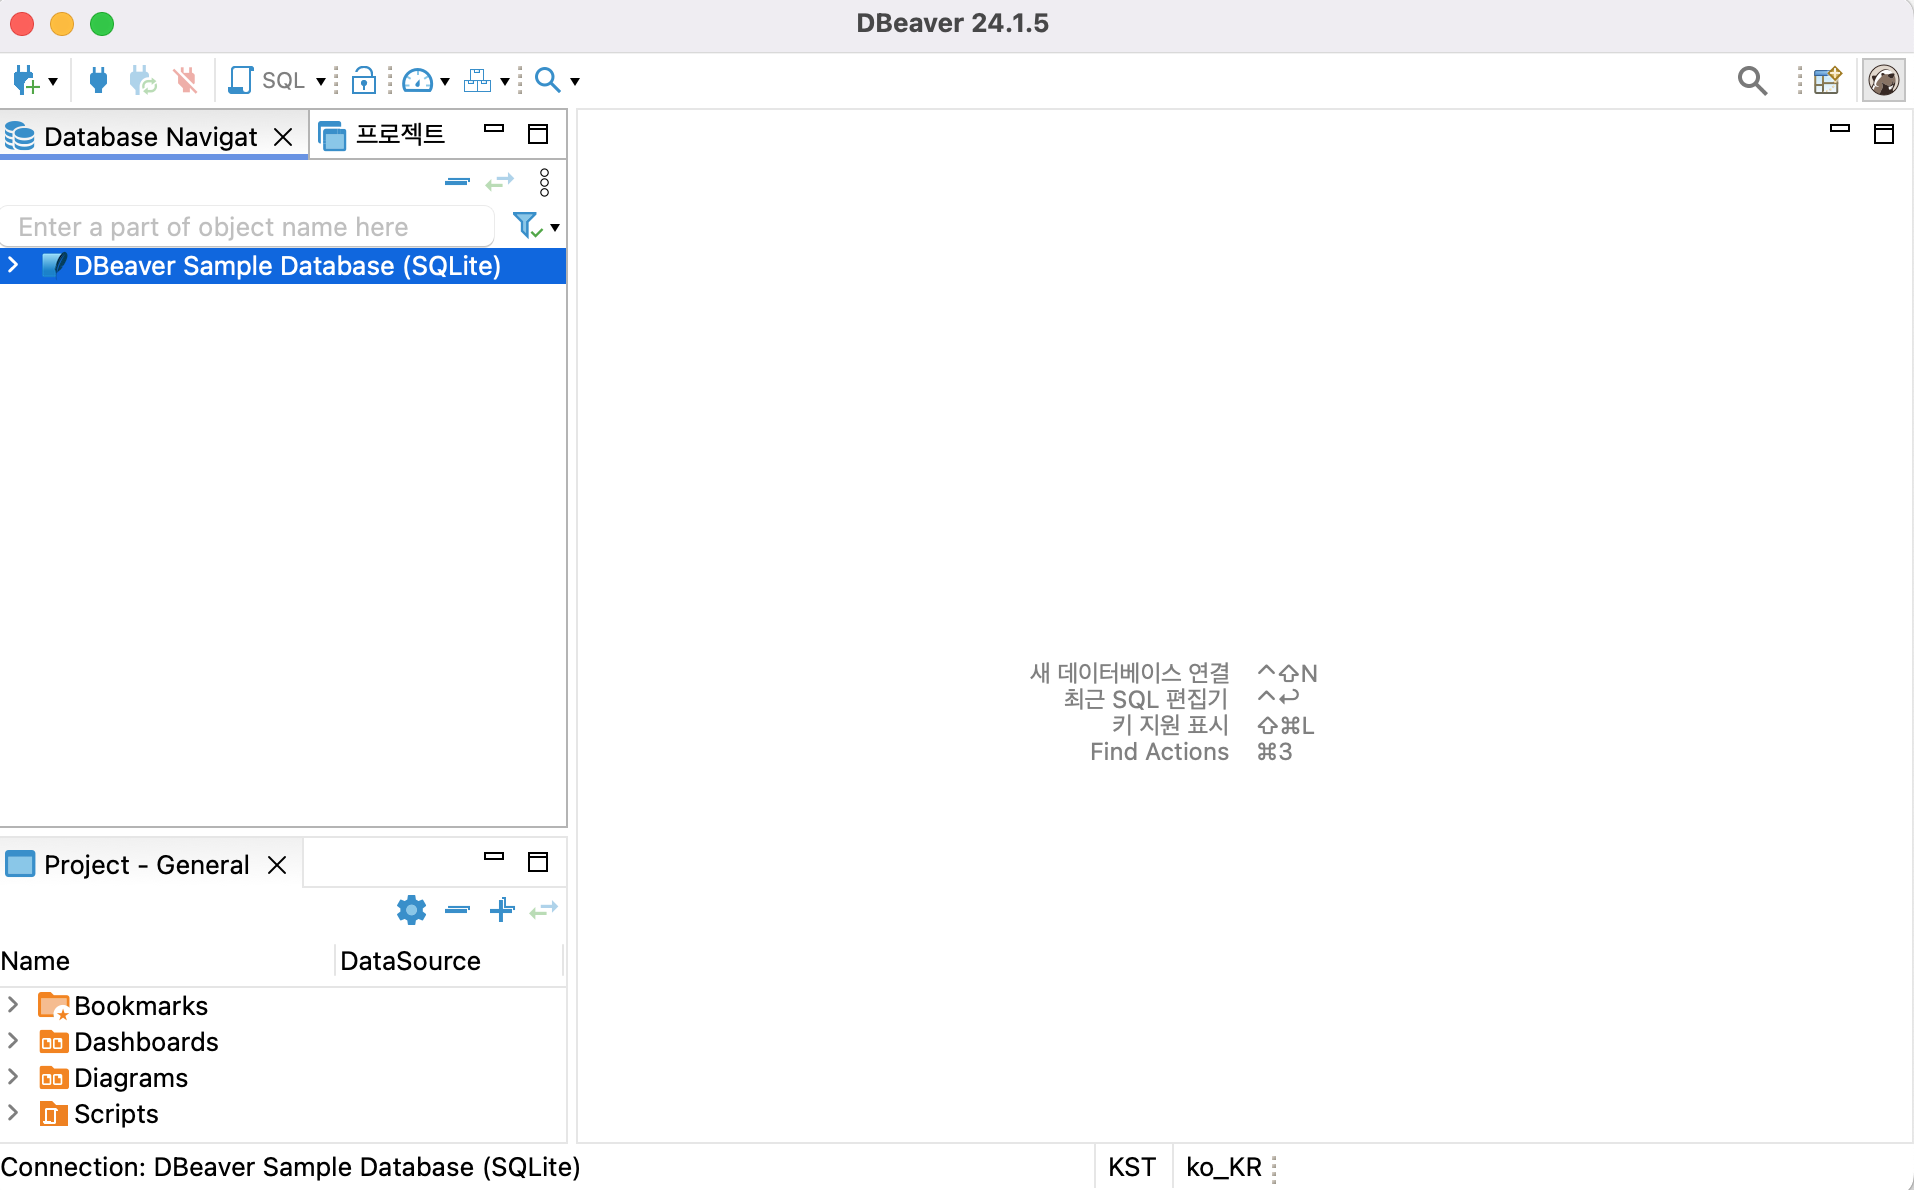Click the global search magnifier at top right
Viewport: 1914px width, 1190px height.
coord(1752,80)
